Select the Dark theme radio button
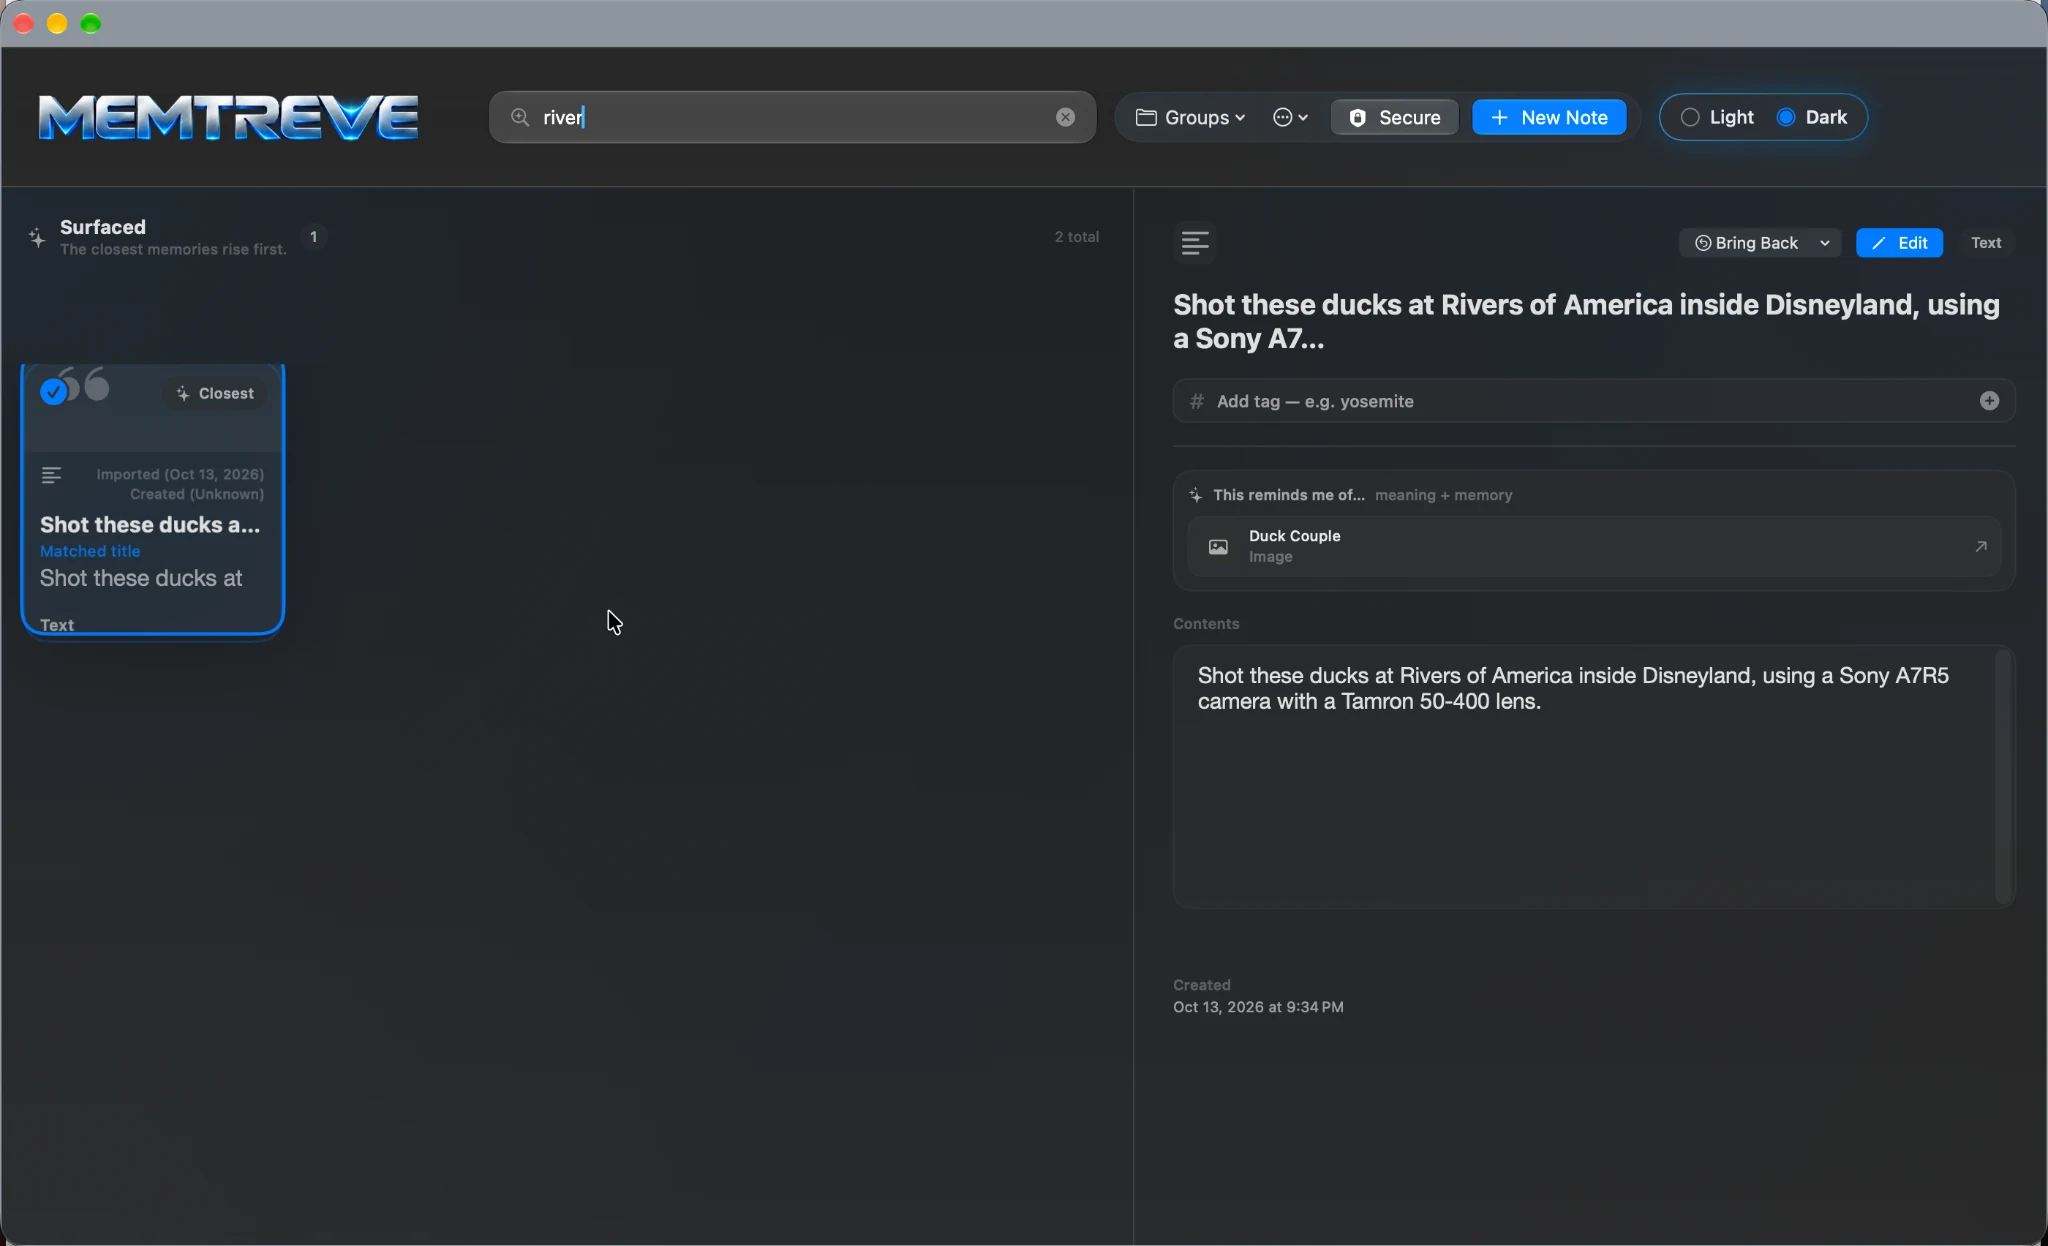Viewport: 2048px width, 1246px height. (x=1786, y=117)
